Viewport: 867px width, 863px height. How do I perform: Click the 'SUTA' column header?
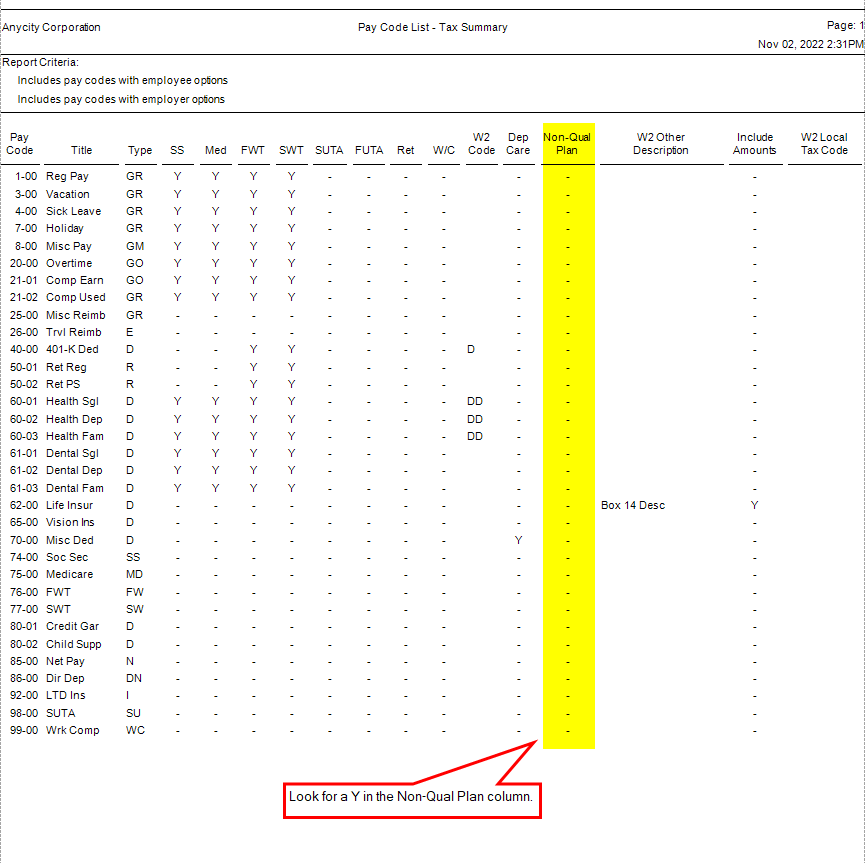(329, 150)
